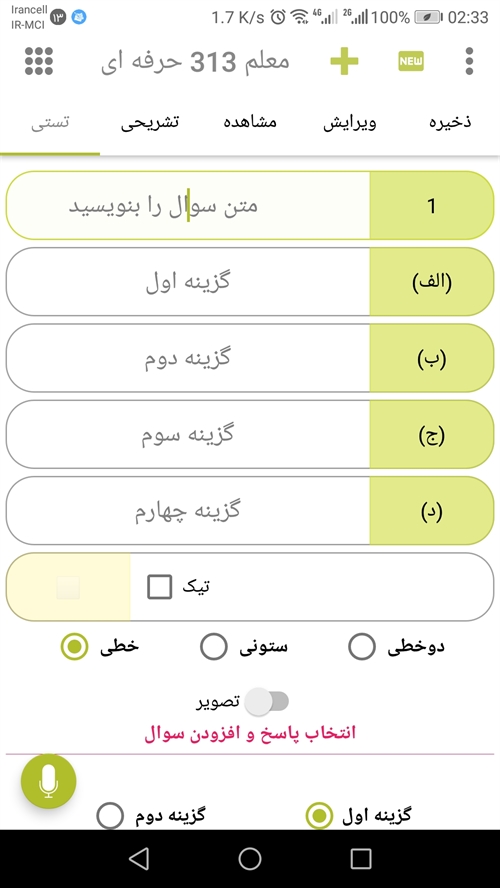Open the dotted grid menu icon
The width and height of the screenshot is (500, 888).
click(x=39, y=61)
